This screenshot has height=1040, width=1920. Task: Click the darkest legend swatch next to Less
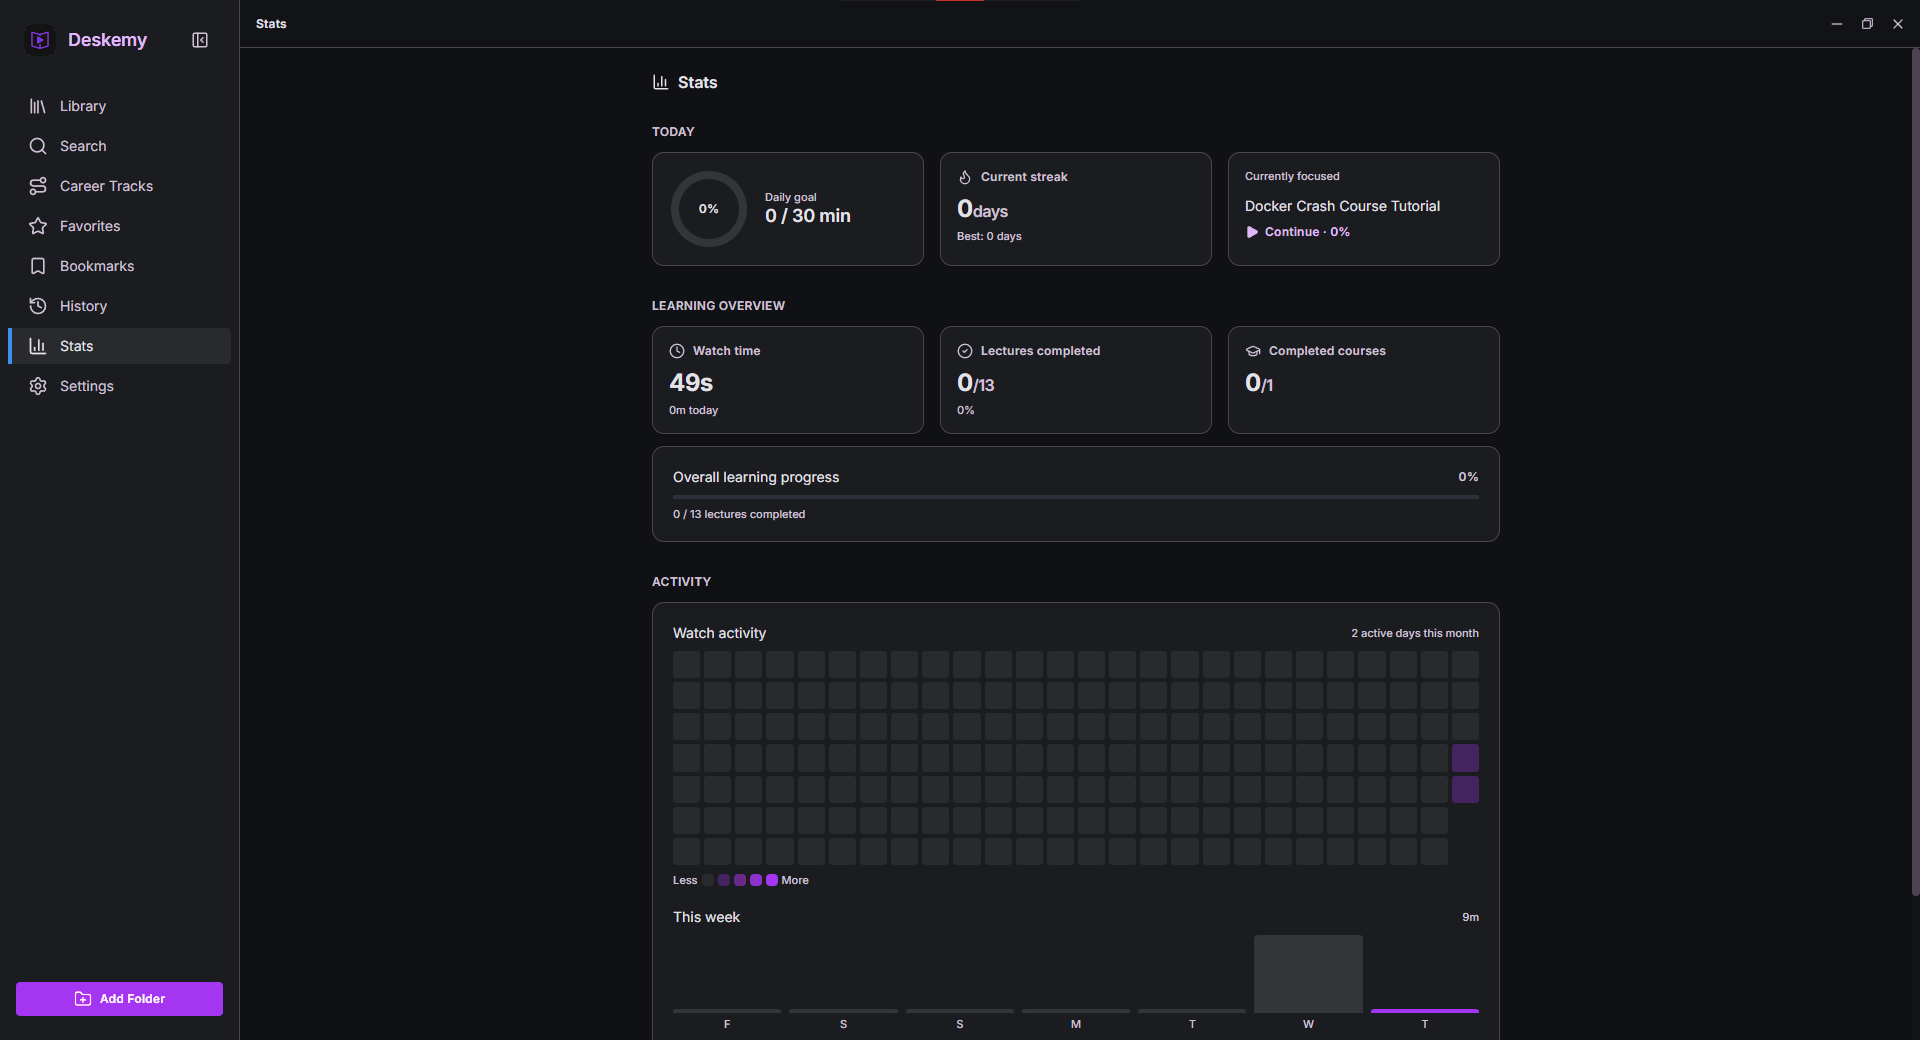(708, 880)
